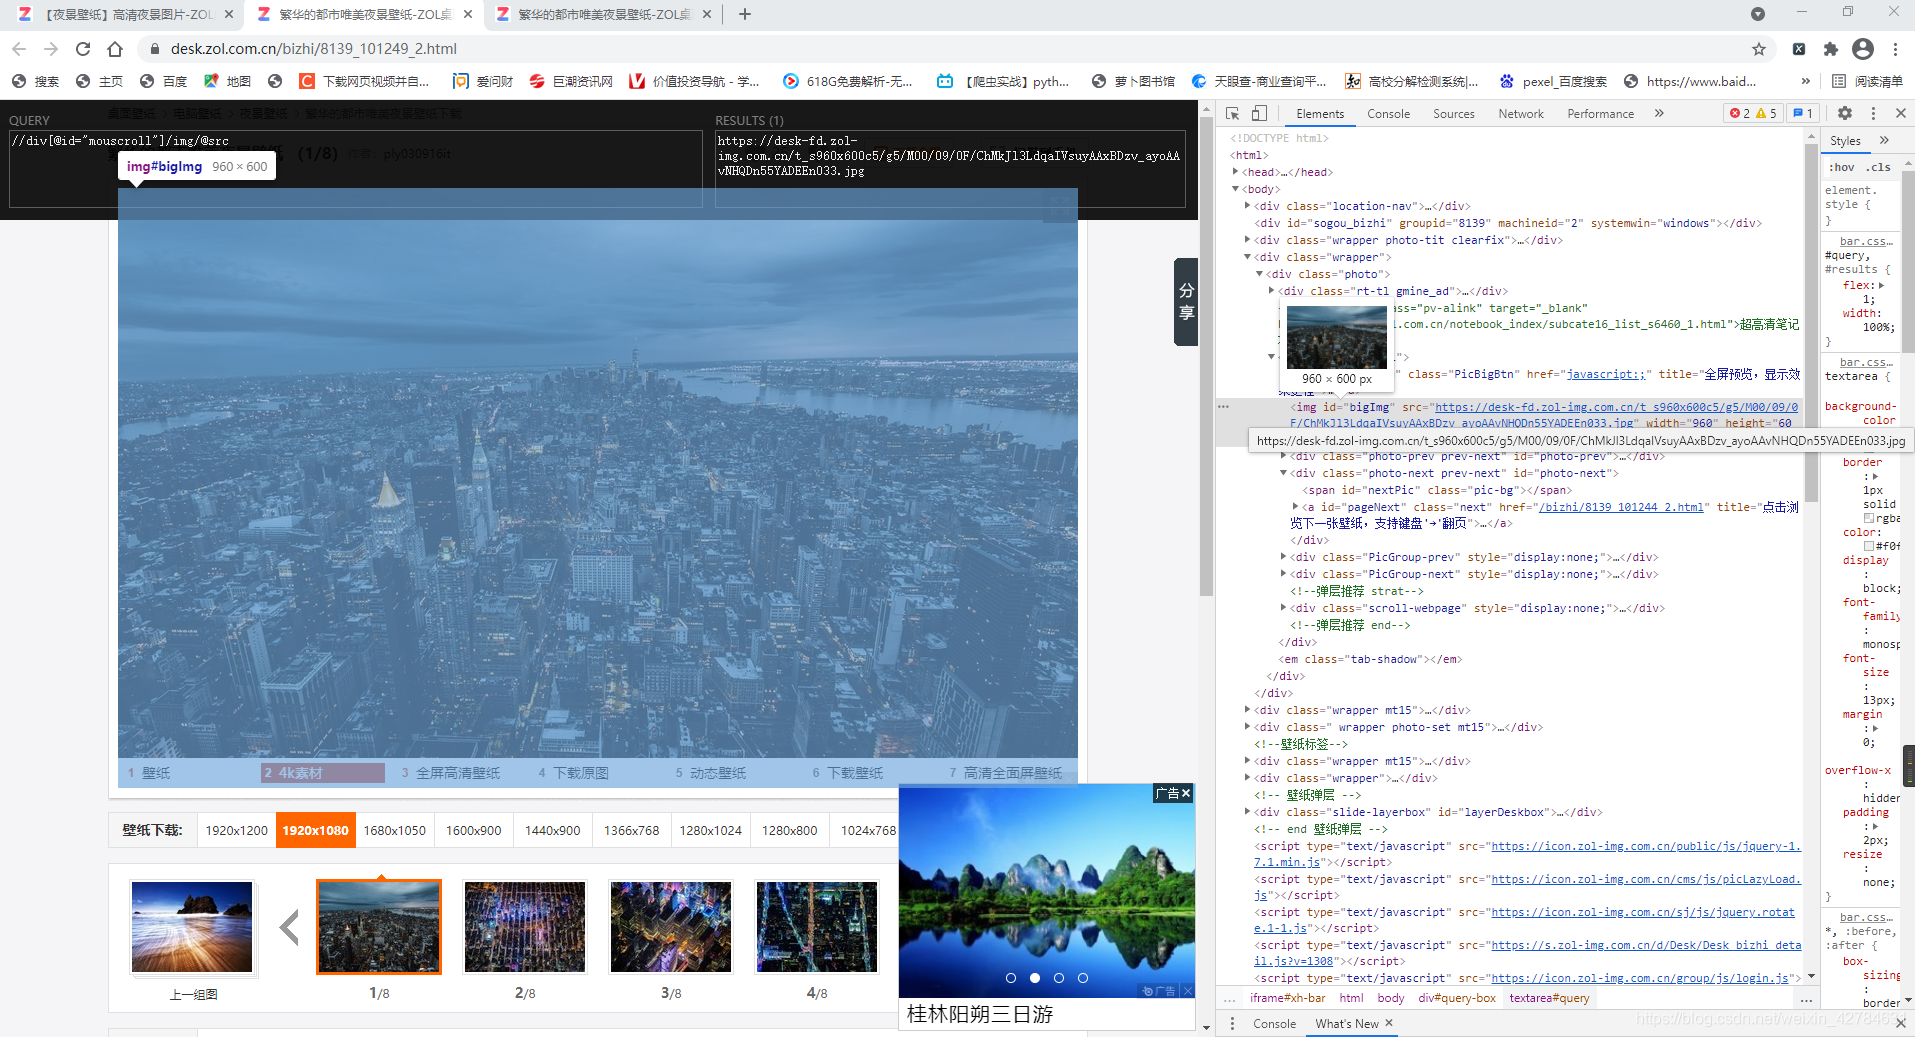The image size is (1915, 1037).
Task: Choose the 1280x1024 wallpaper resolution
Action: (x=711, y=830)
